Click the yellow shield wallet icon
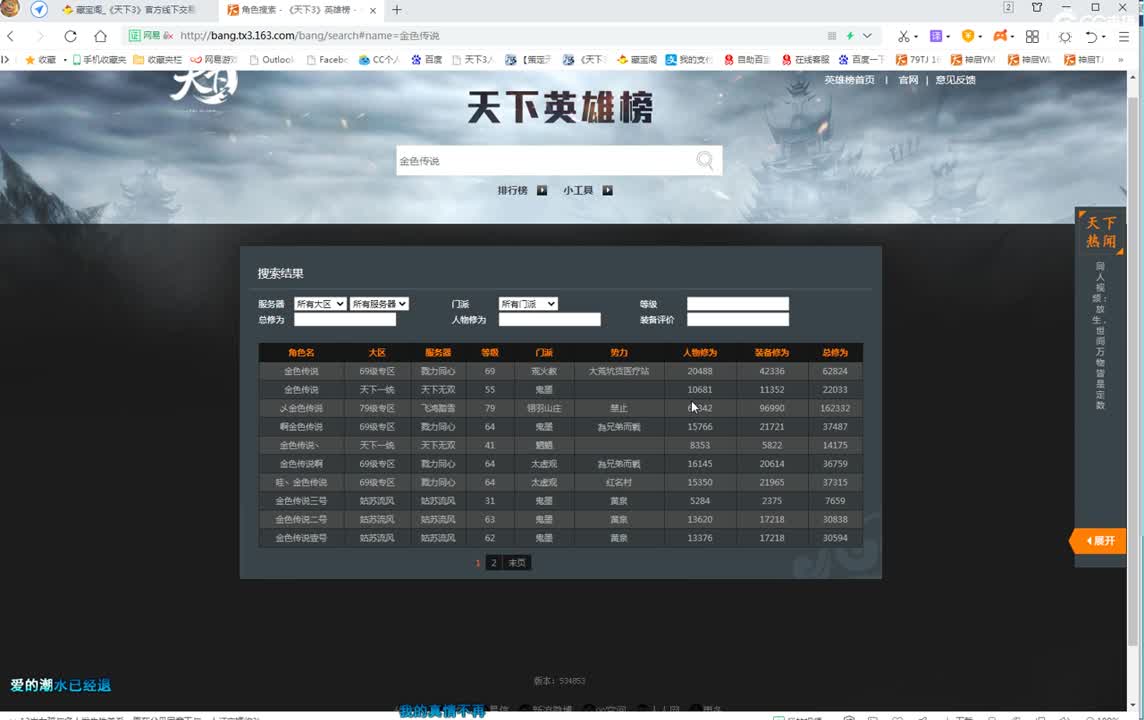 [x=965, y=35]
